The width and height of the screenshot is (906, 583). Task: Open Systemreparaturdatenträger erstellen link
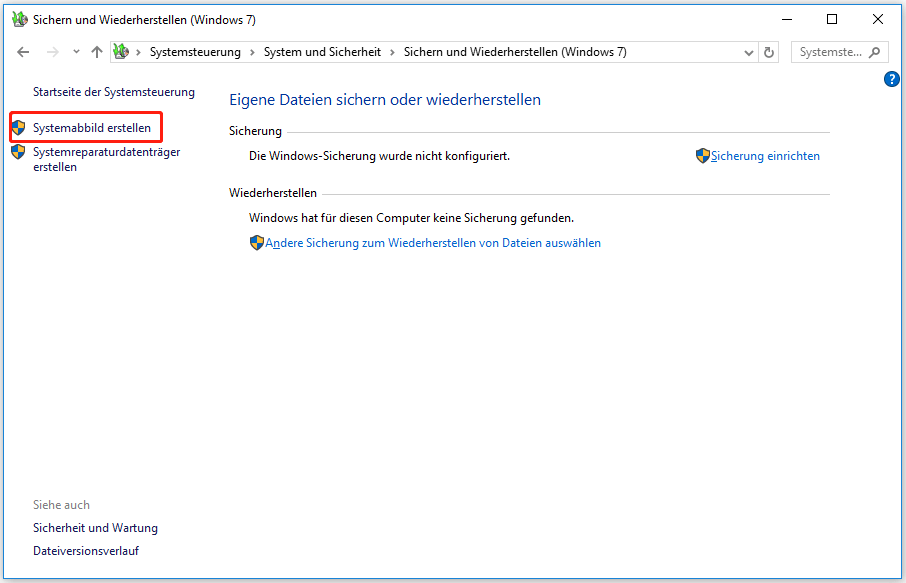[x=107, y=159]
